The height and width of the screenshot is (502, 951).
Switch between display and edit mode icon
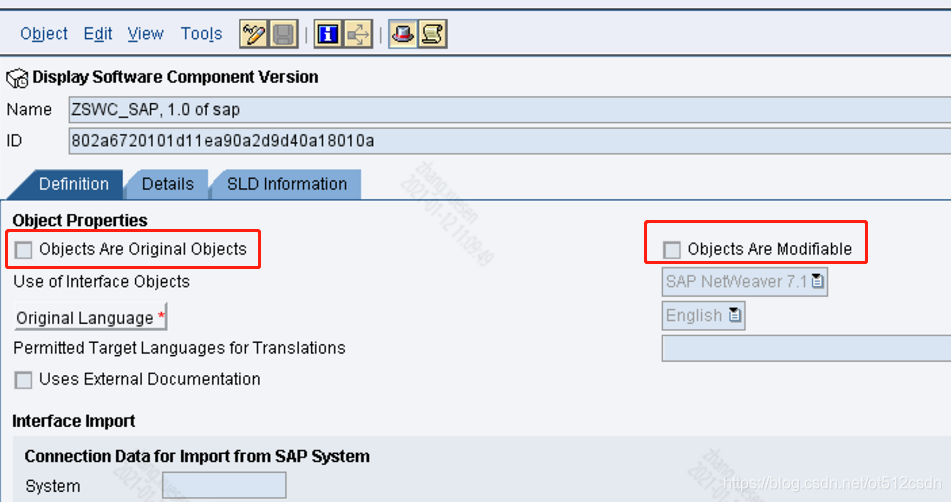[254, 34]
